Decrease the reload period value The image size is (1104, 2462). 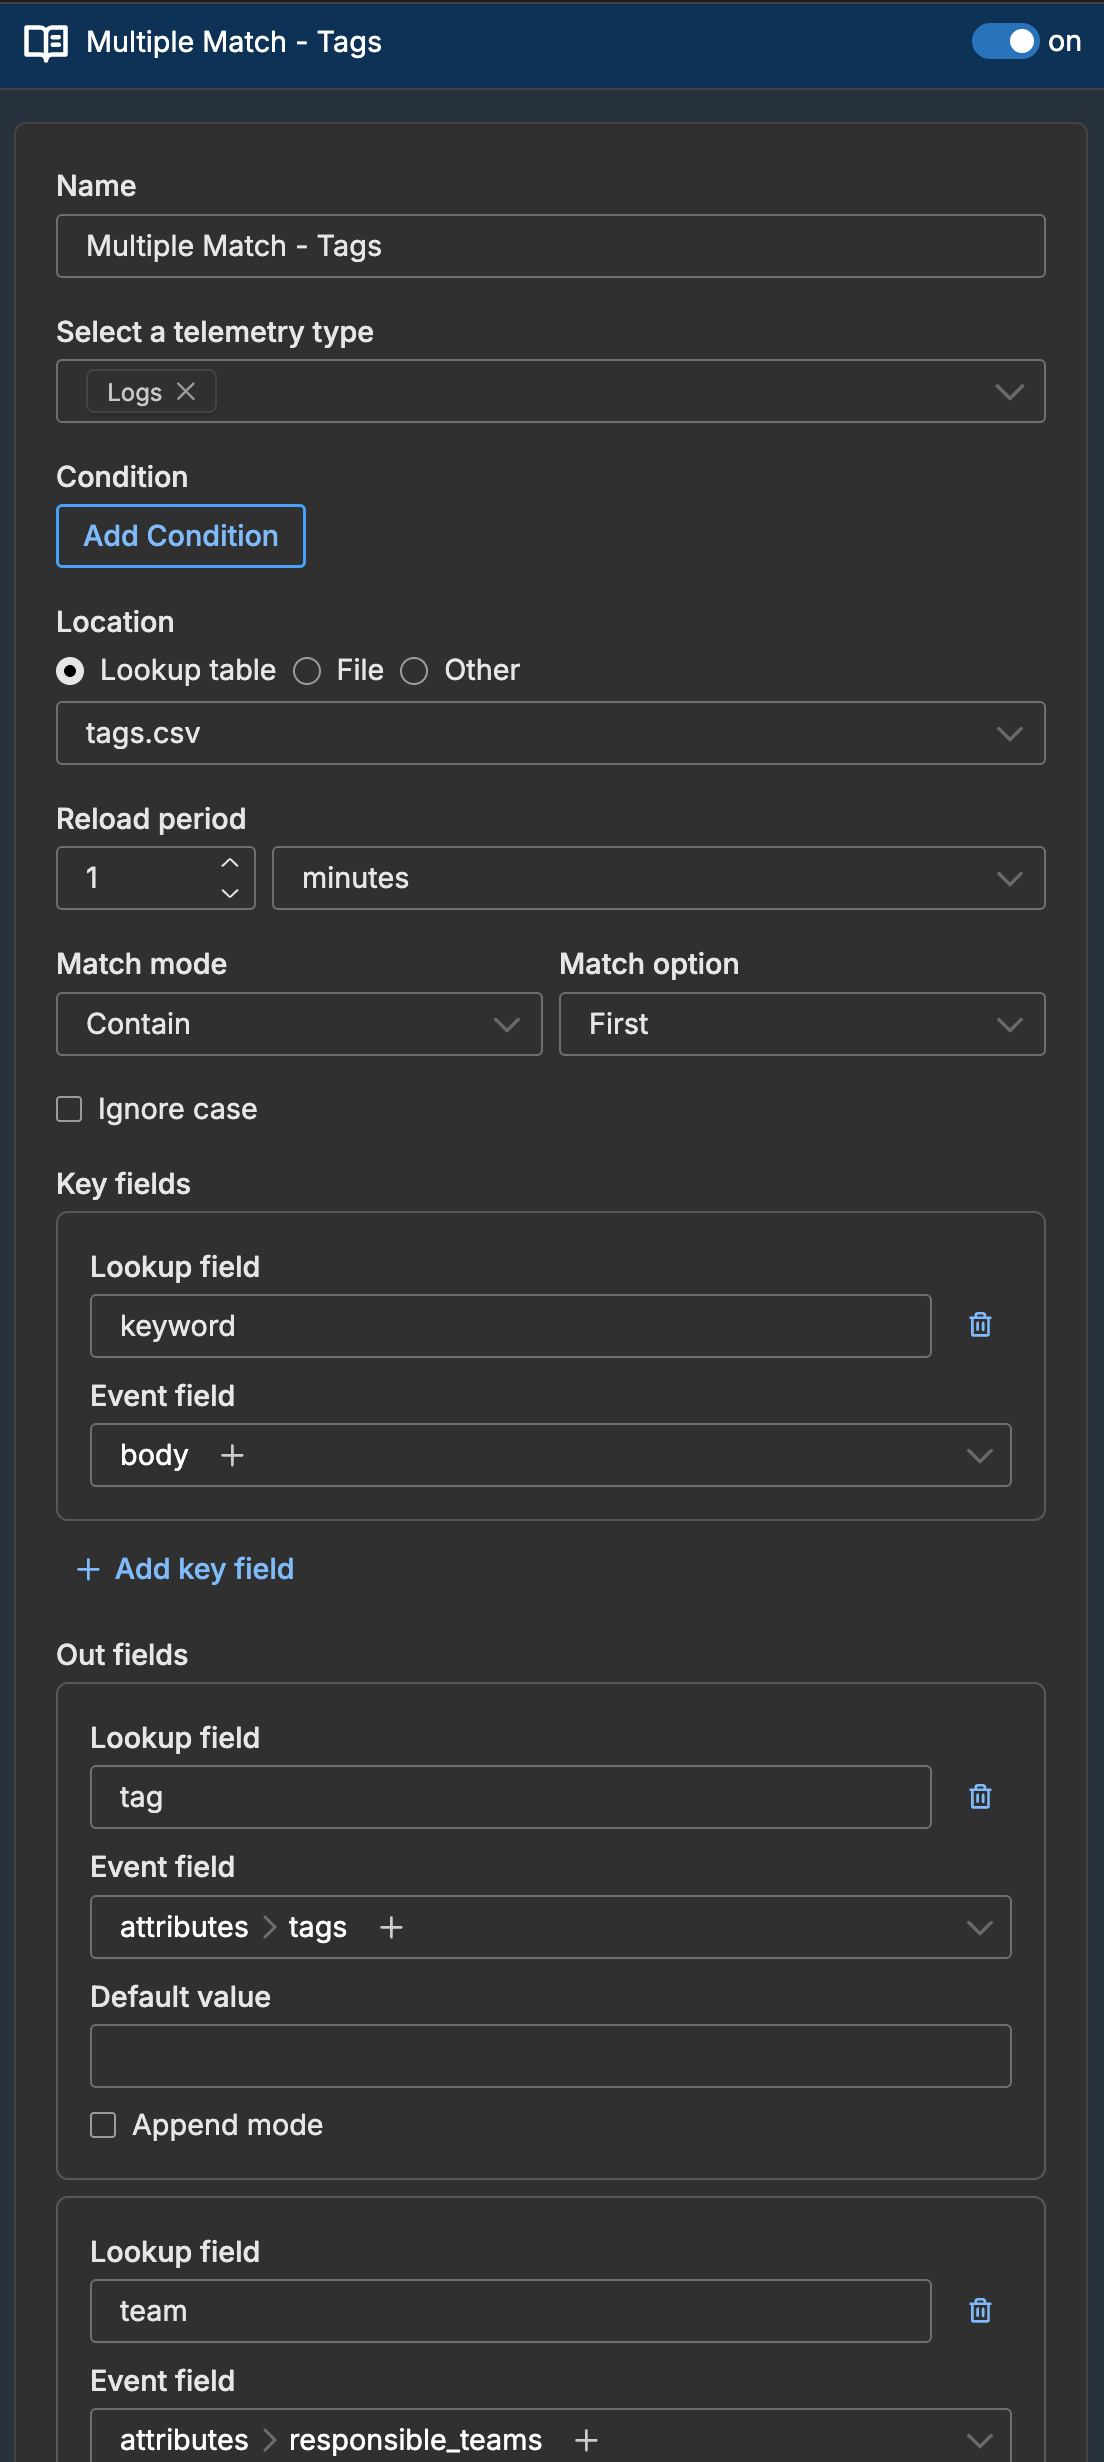230,893
